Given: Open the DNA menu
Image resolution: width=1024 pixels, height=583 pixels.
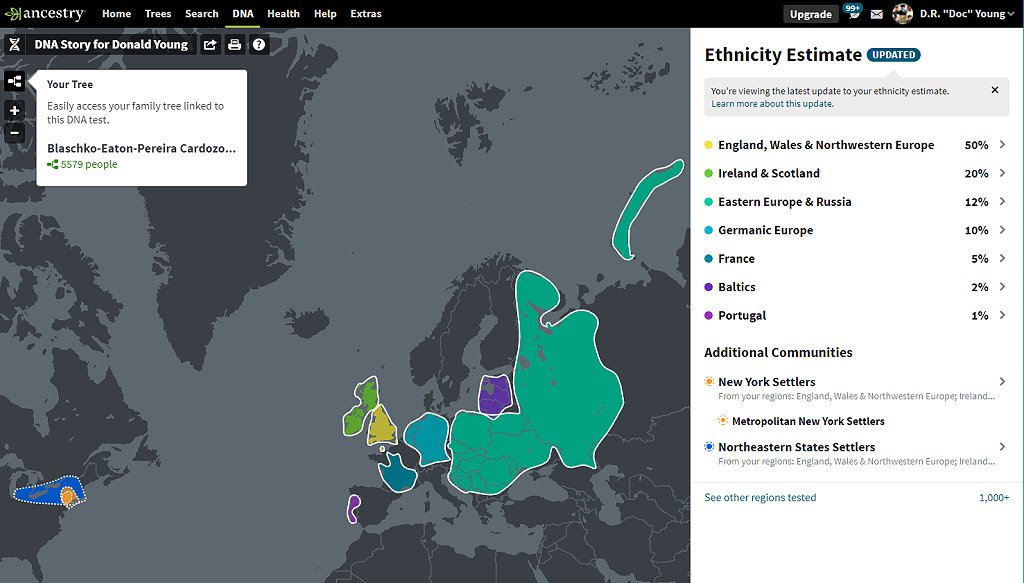Looking at the screenshot, I should click(243, 14).
